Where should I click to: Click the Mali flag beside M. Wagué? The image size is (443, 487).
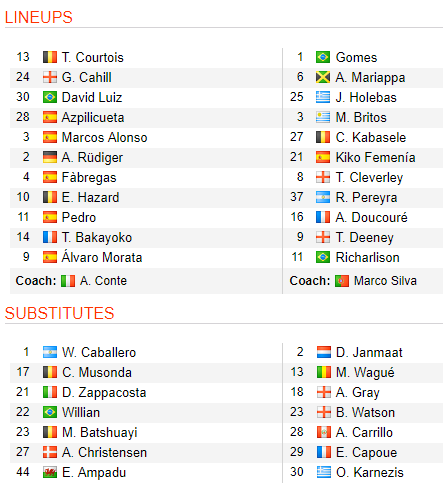[323, 372]
